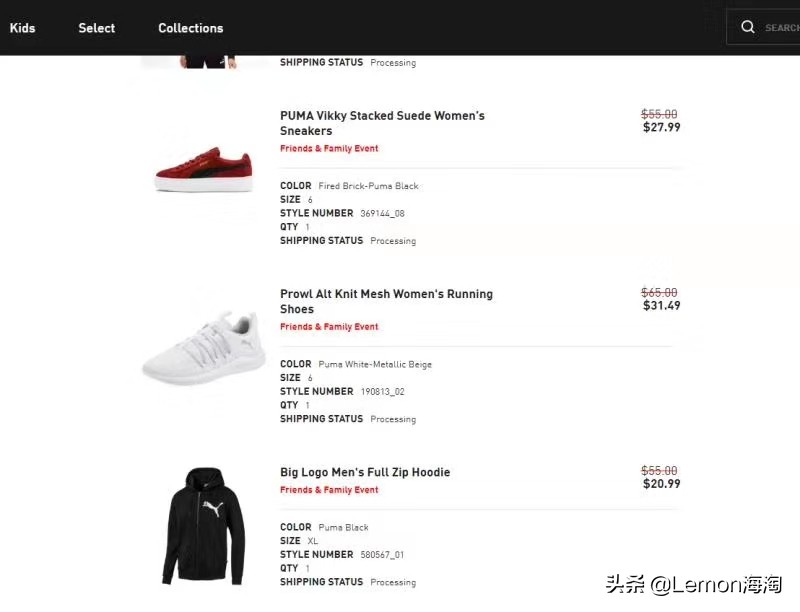Open the Collections navigation menu
800x612 pixels.
[x=190, y=28]
